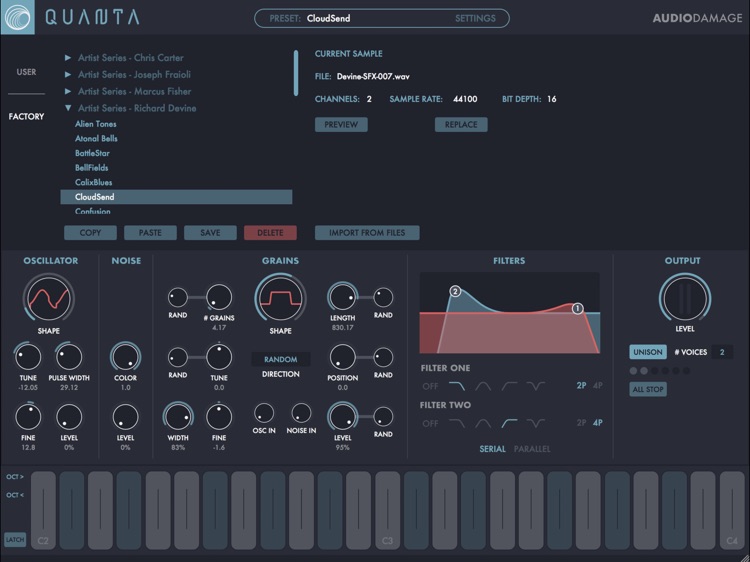Click the PASTE button
The image size is (750, 562).
click(x=150, y=232)
